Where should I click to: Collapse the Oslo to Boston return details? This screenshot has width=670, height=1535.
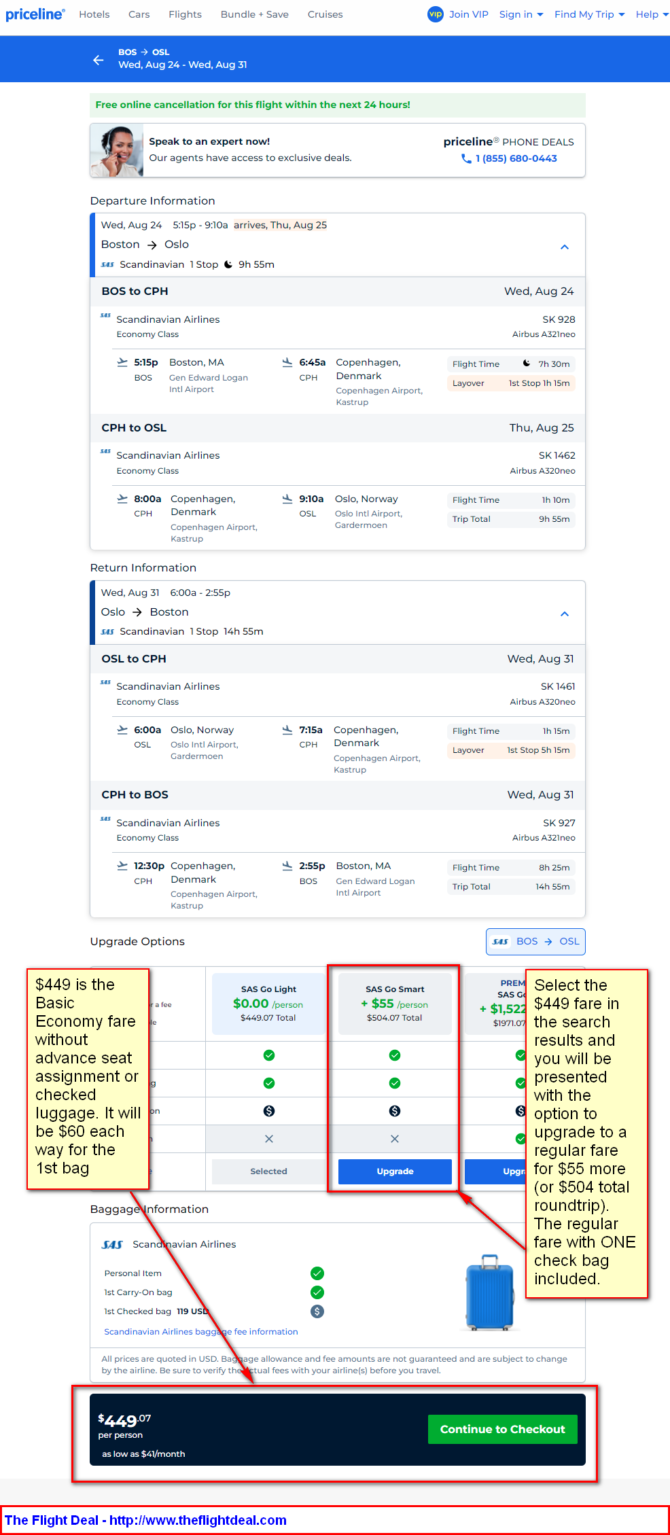[x=564, y=613]
